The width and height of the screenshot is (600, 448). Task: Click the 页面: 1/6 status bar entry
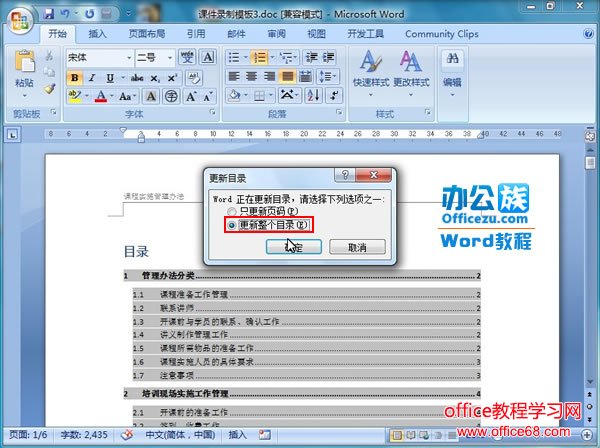tap(28, 435)
